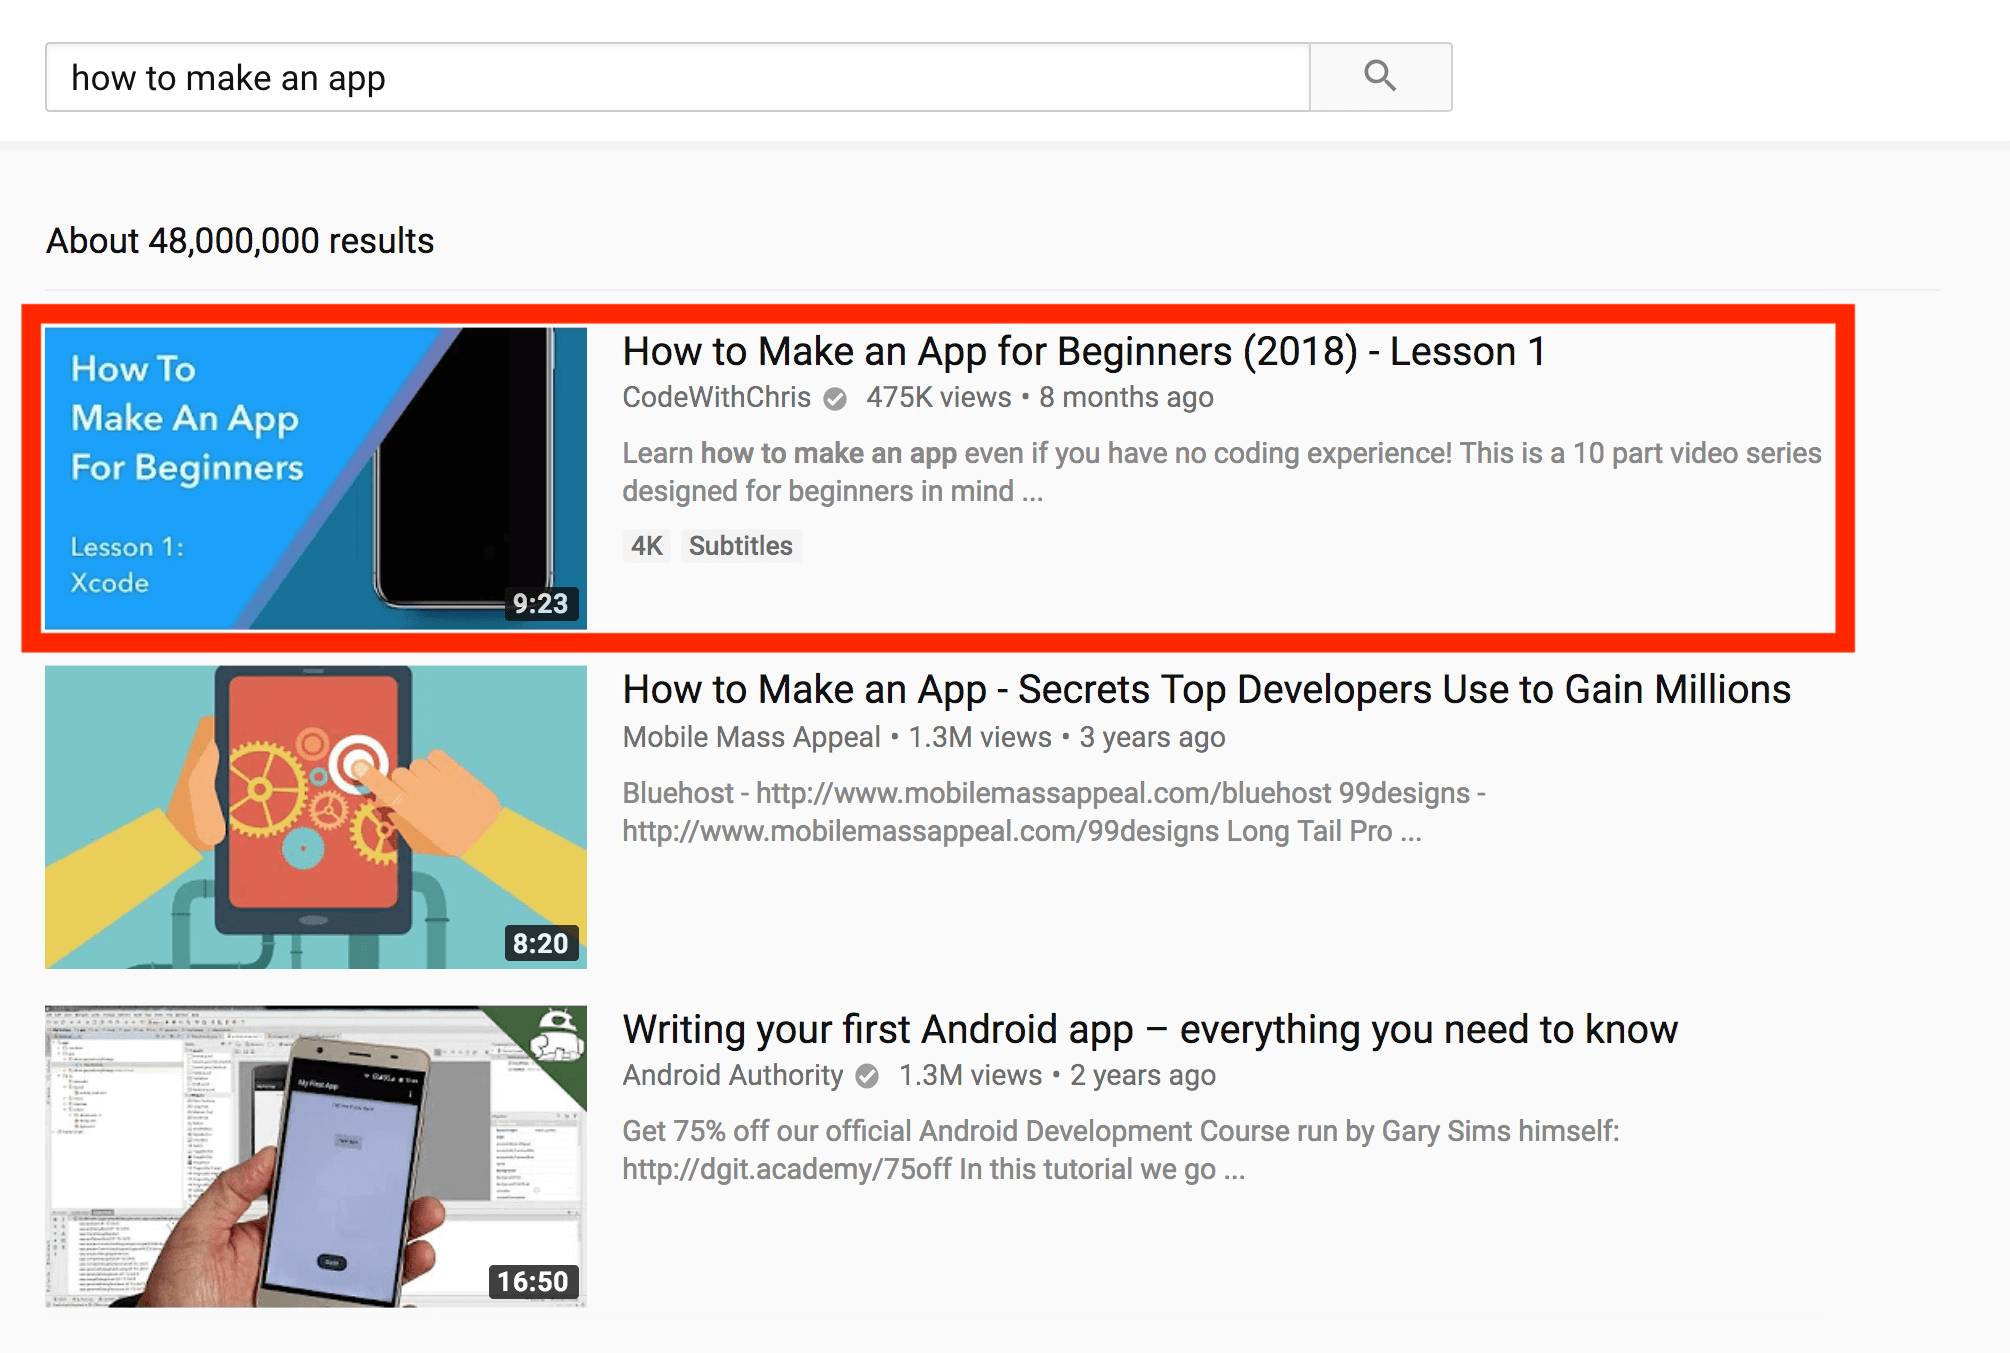Click the 16:50 duration label
This screenshot has height=1353, width=2010.
[533, 1282]
